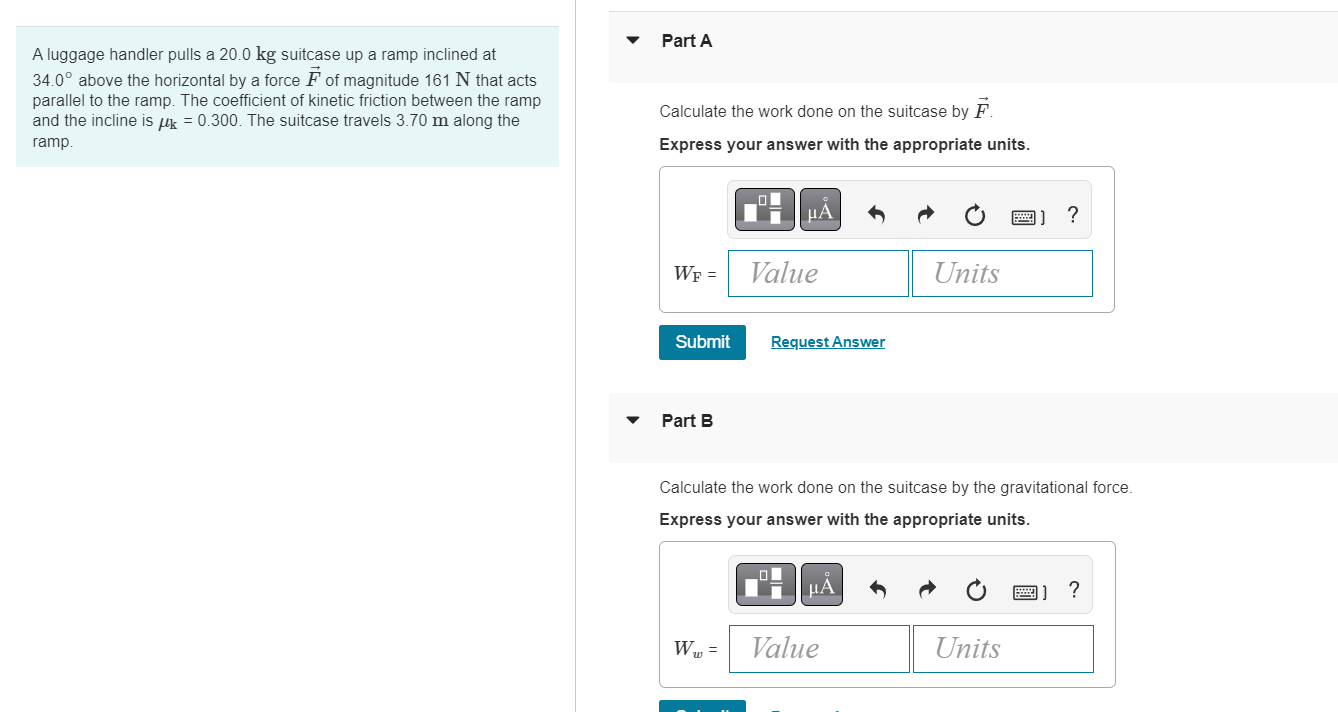Focus the WF Value input field
1338x712 pixels.
tap(818, 273)
